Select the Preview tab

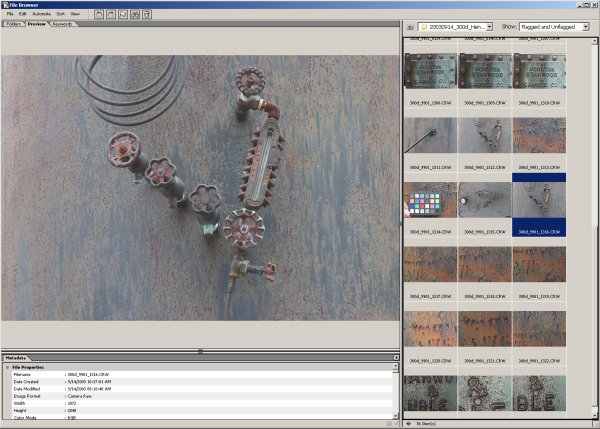click(x=36, y=24)
